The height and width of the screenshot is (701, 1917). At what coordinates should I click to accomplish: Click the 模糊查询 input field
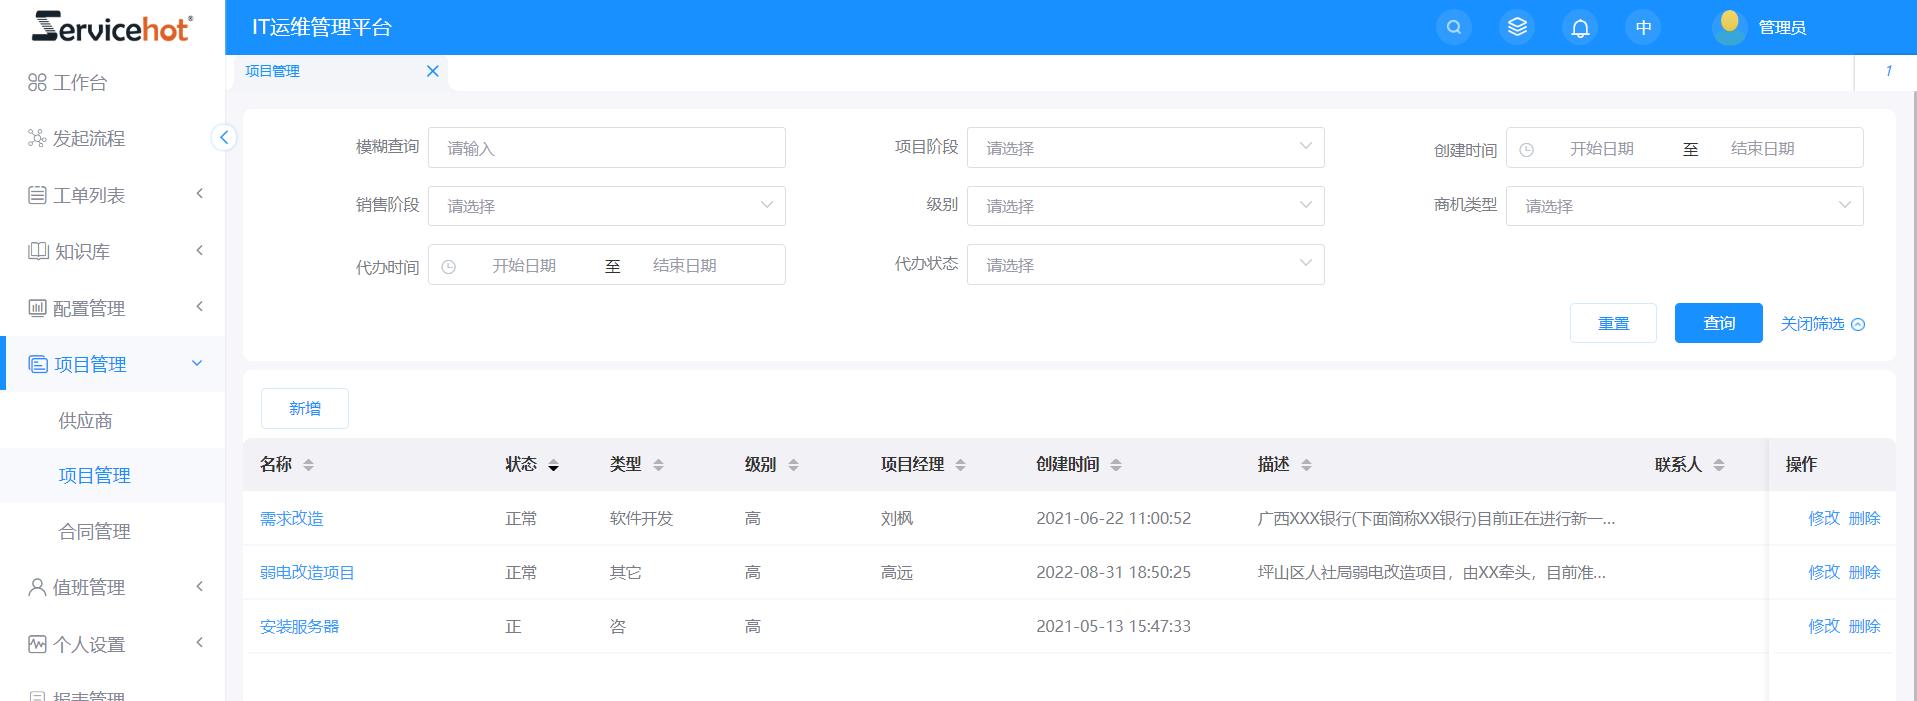click(x=606, y=148)
